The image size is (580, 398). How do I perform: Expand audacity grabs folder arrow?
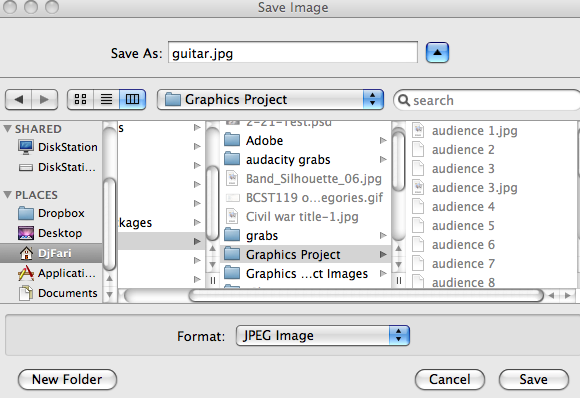tap(383, 159)
